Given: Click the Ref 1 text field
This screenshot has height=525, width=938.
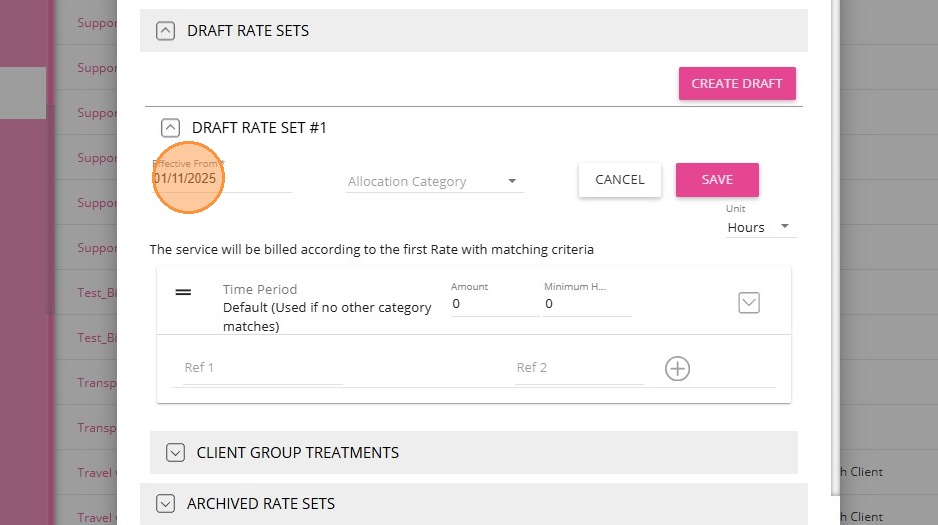Looking at the screenshot, I should [x=262, y=368].
